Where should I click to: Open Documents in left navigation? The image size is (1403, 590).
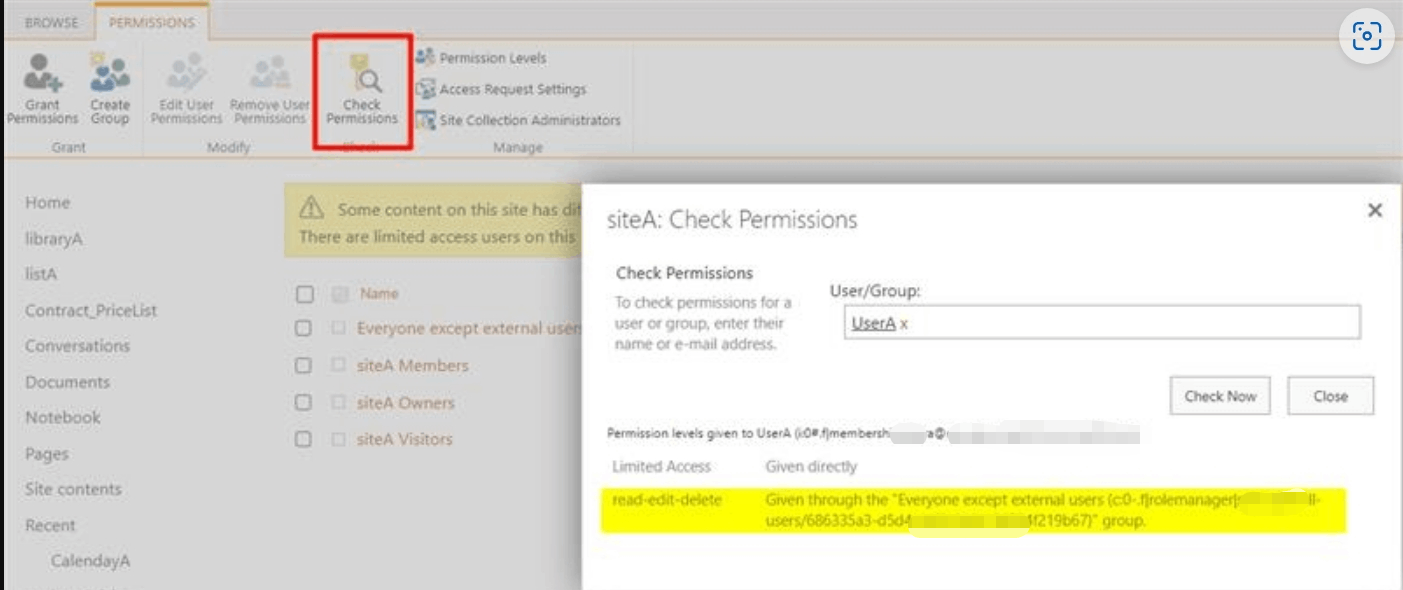68,382
